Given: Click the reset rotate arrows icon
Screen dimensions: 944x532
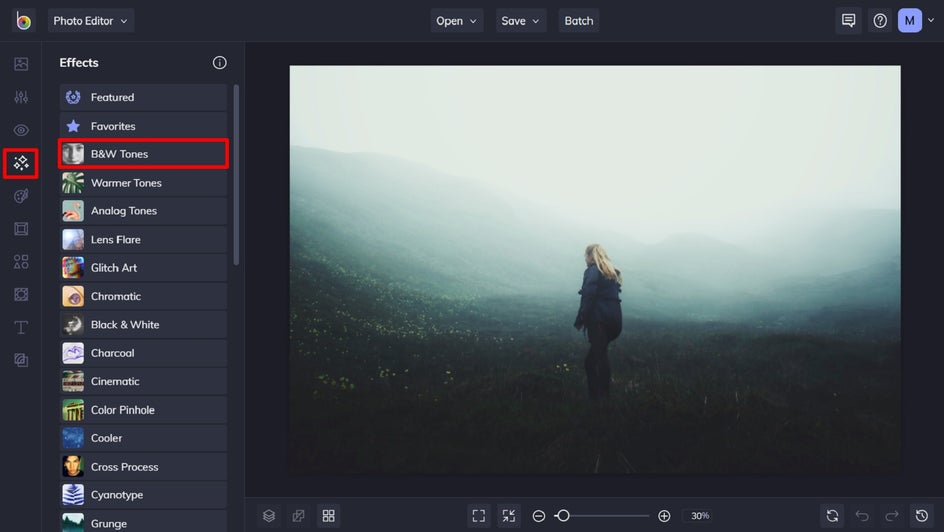Looking at the screenshot, I should click(832, 516).
